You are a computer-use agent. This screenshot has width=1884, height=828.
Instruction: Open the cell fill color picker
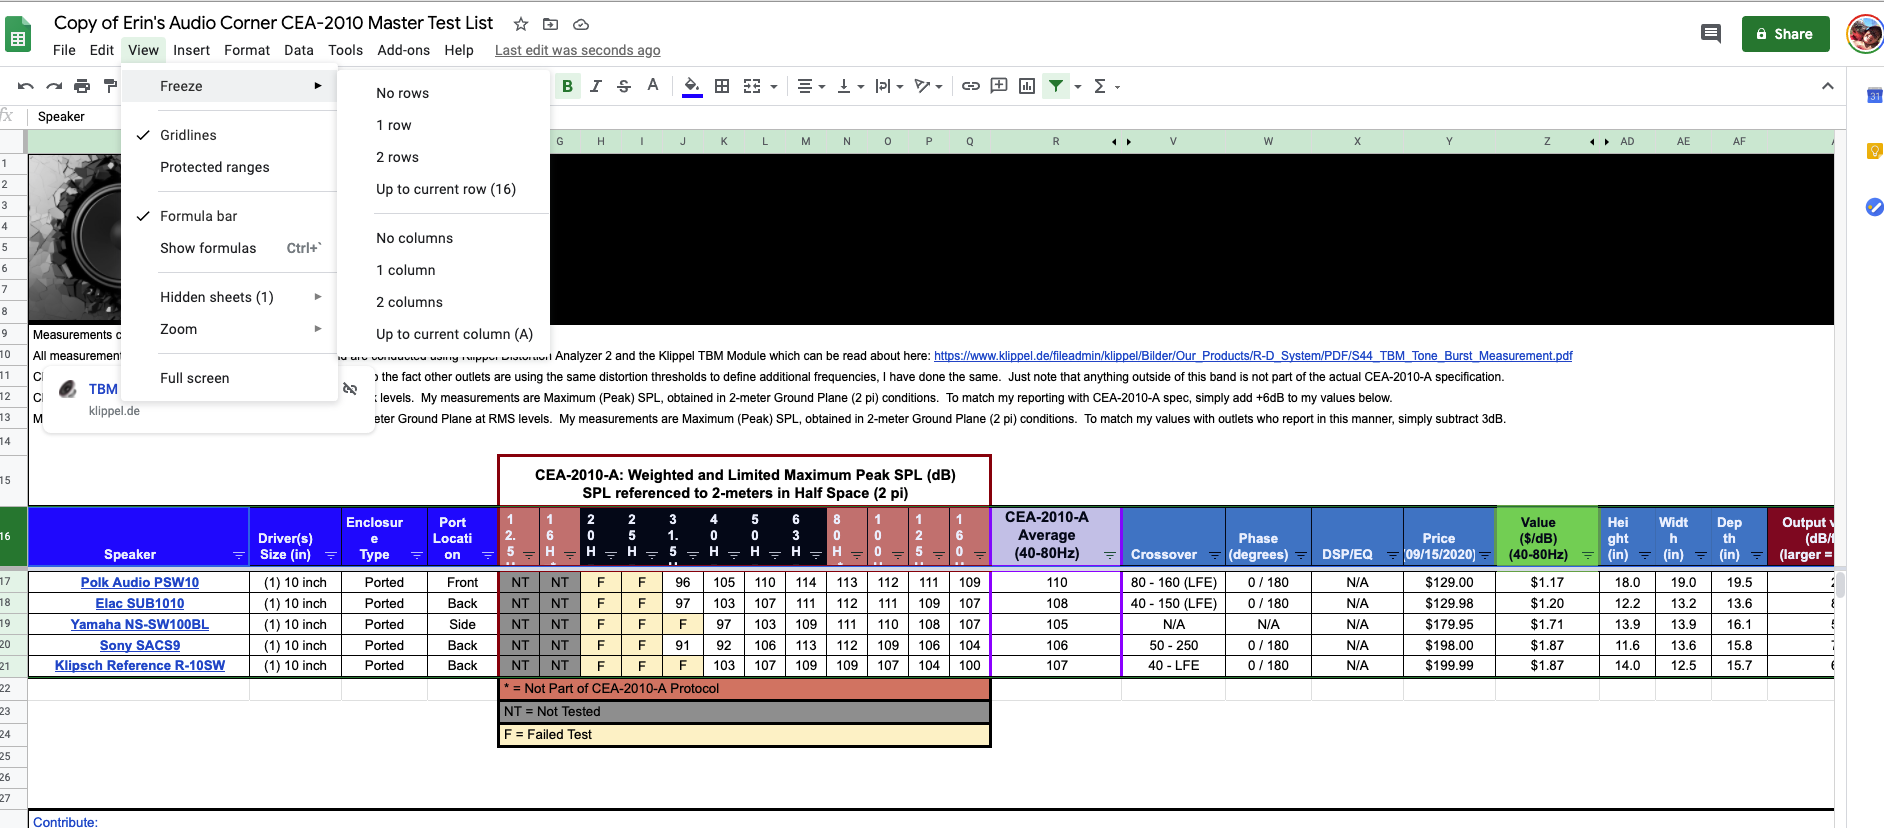(x=692, y=86)
